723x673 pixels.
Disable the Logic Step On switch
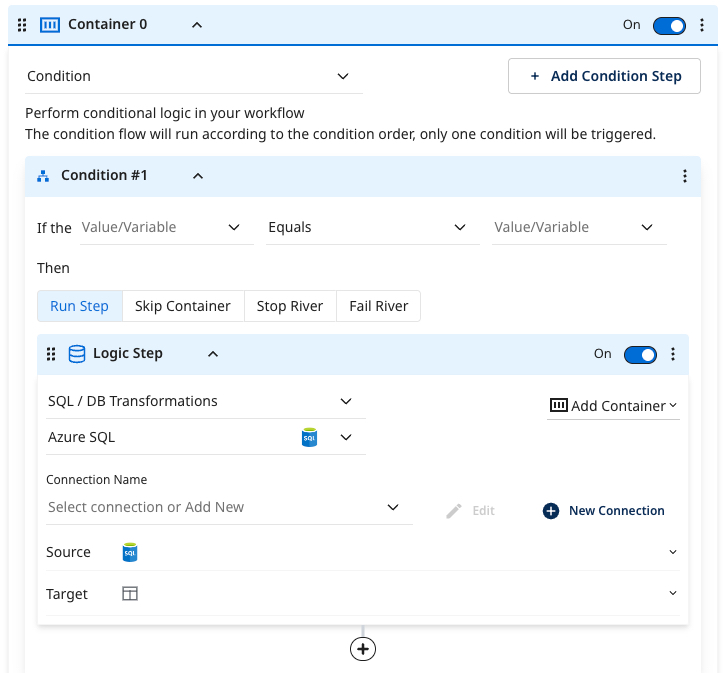pos(640,354)
